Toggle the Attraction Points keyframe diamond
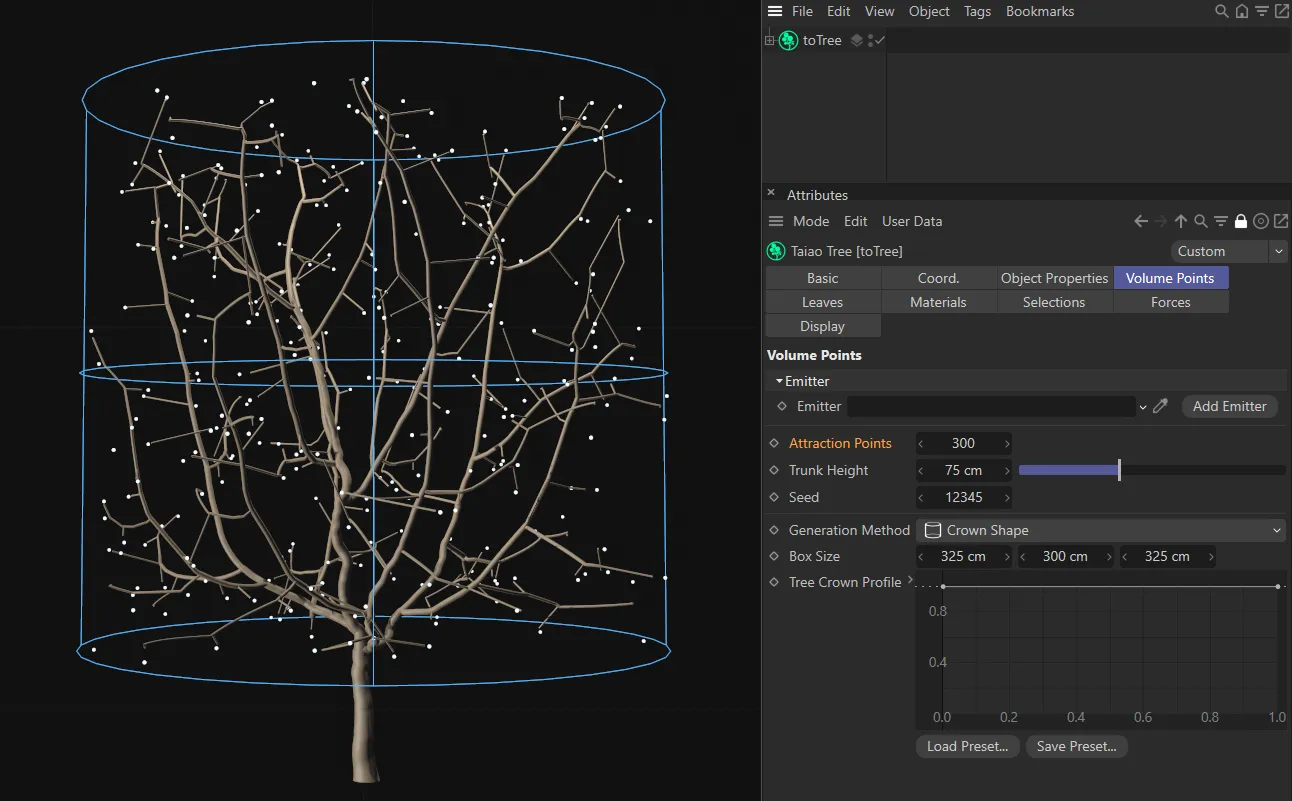1292x801 pixels. tap(774, 443)
